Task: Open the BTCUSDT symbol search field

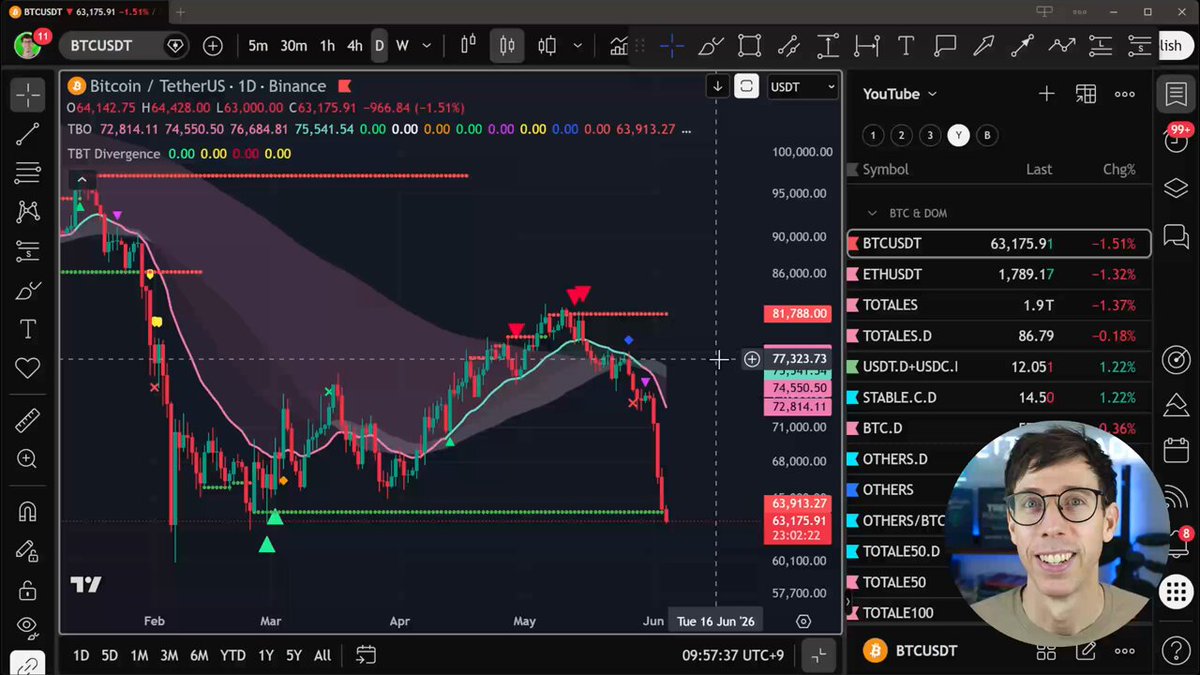Action: 124,46
